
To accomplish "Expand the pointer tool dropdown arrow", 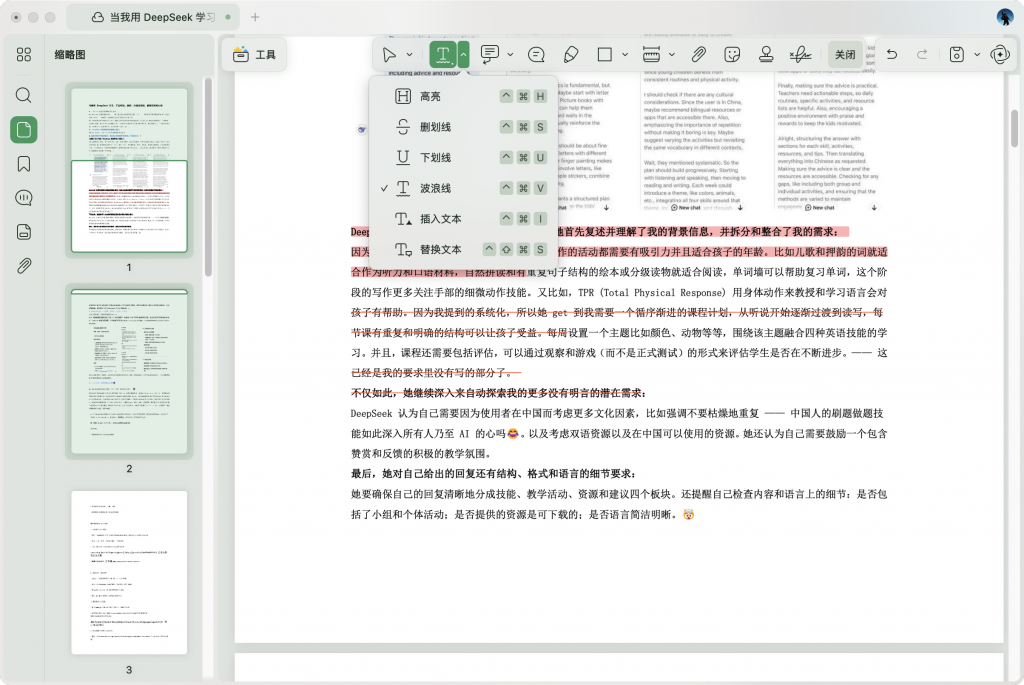I will (409, 55).
